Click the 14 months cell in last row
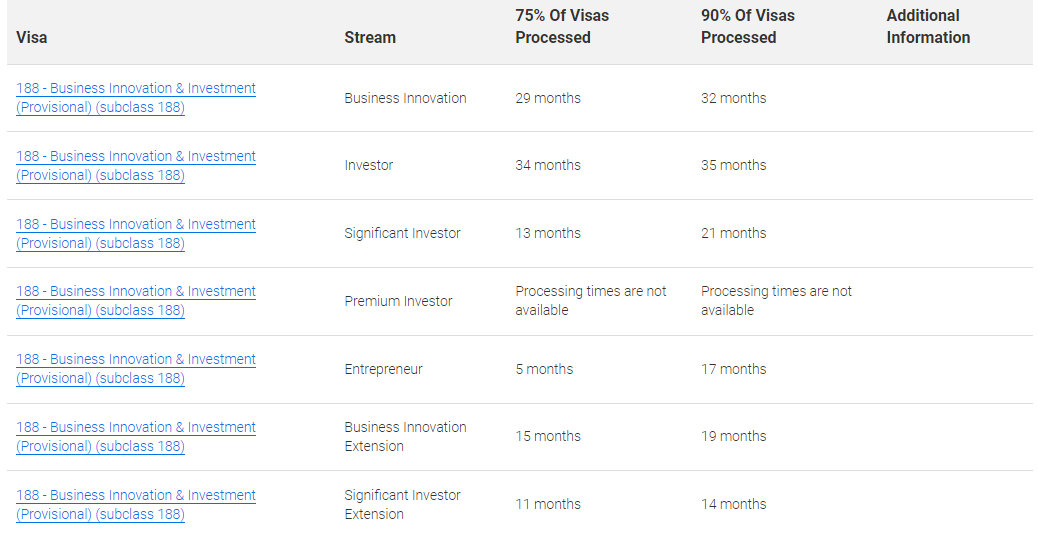 click(x=734, y=504)
